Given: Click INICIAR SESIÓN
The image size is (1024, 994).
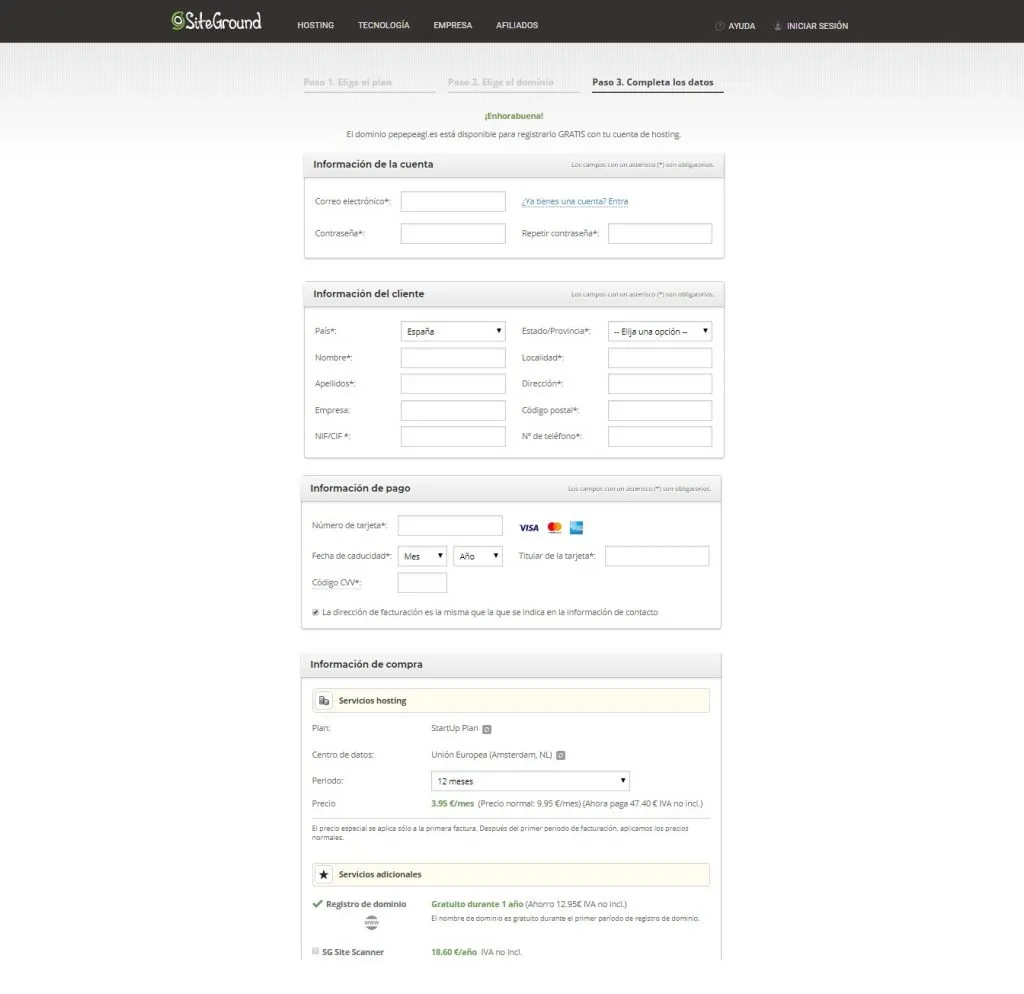Looking at the screenshot, I should (x=816, y=26).
